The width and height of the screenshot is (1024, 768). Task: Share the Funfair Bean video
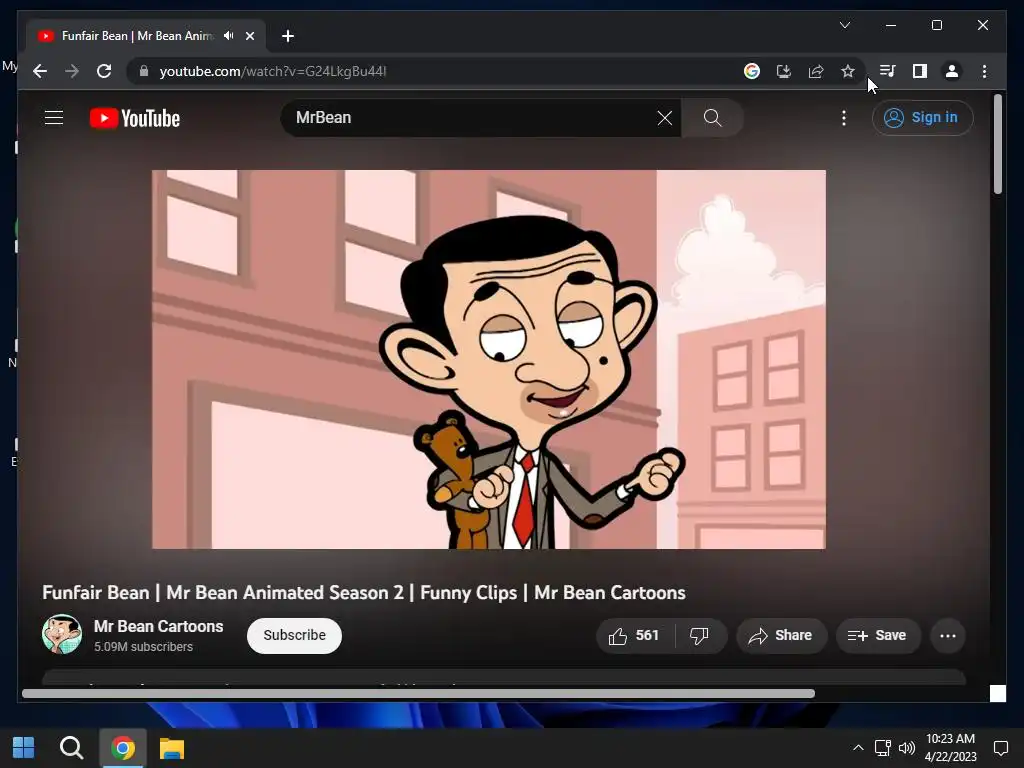click(x=782, y=635)
